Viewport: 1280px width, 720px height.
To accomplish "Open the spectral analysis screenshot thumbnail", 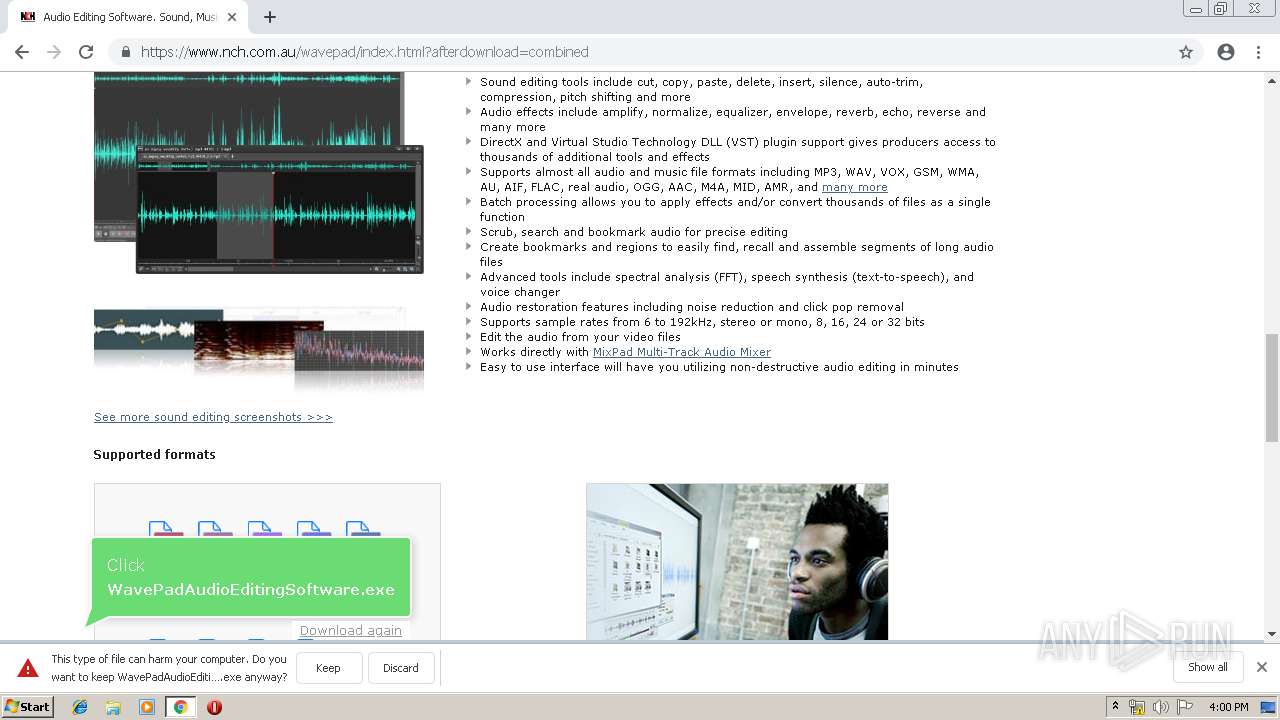I will coord(259,349).
